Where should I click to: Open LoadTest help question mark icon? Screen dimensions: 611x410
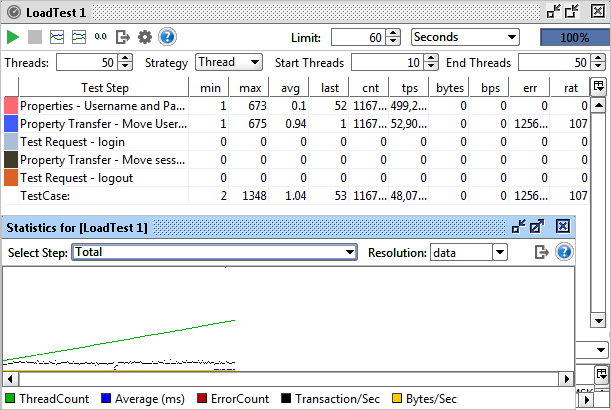(167, 37)
